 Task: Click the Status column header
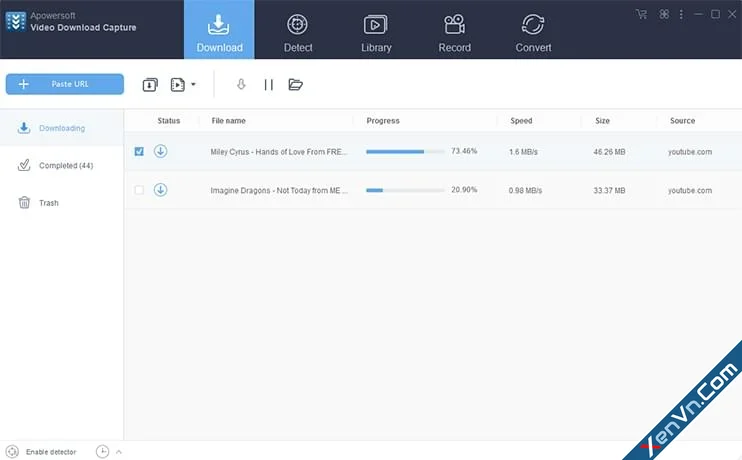pyautogui.click(x=168, y=121)
